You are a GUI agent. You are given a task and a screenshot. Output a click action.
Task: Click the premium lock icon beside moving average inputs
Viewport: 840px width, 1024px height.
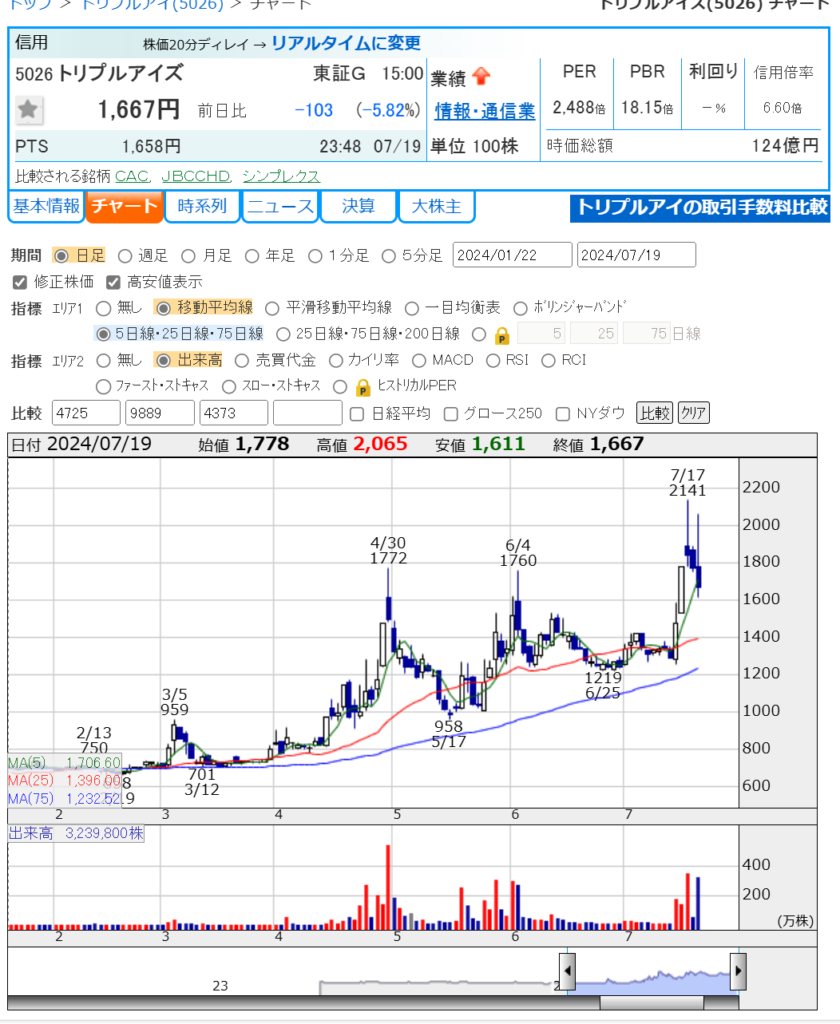(503, 334)
